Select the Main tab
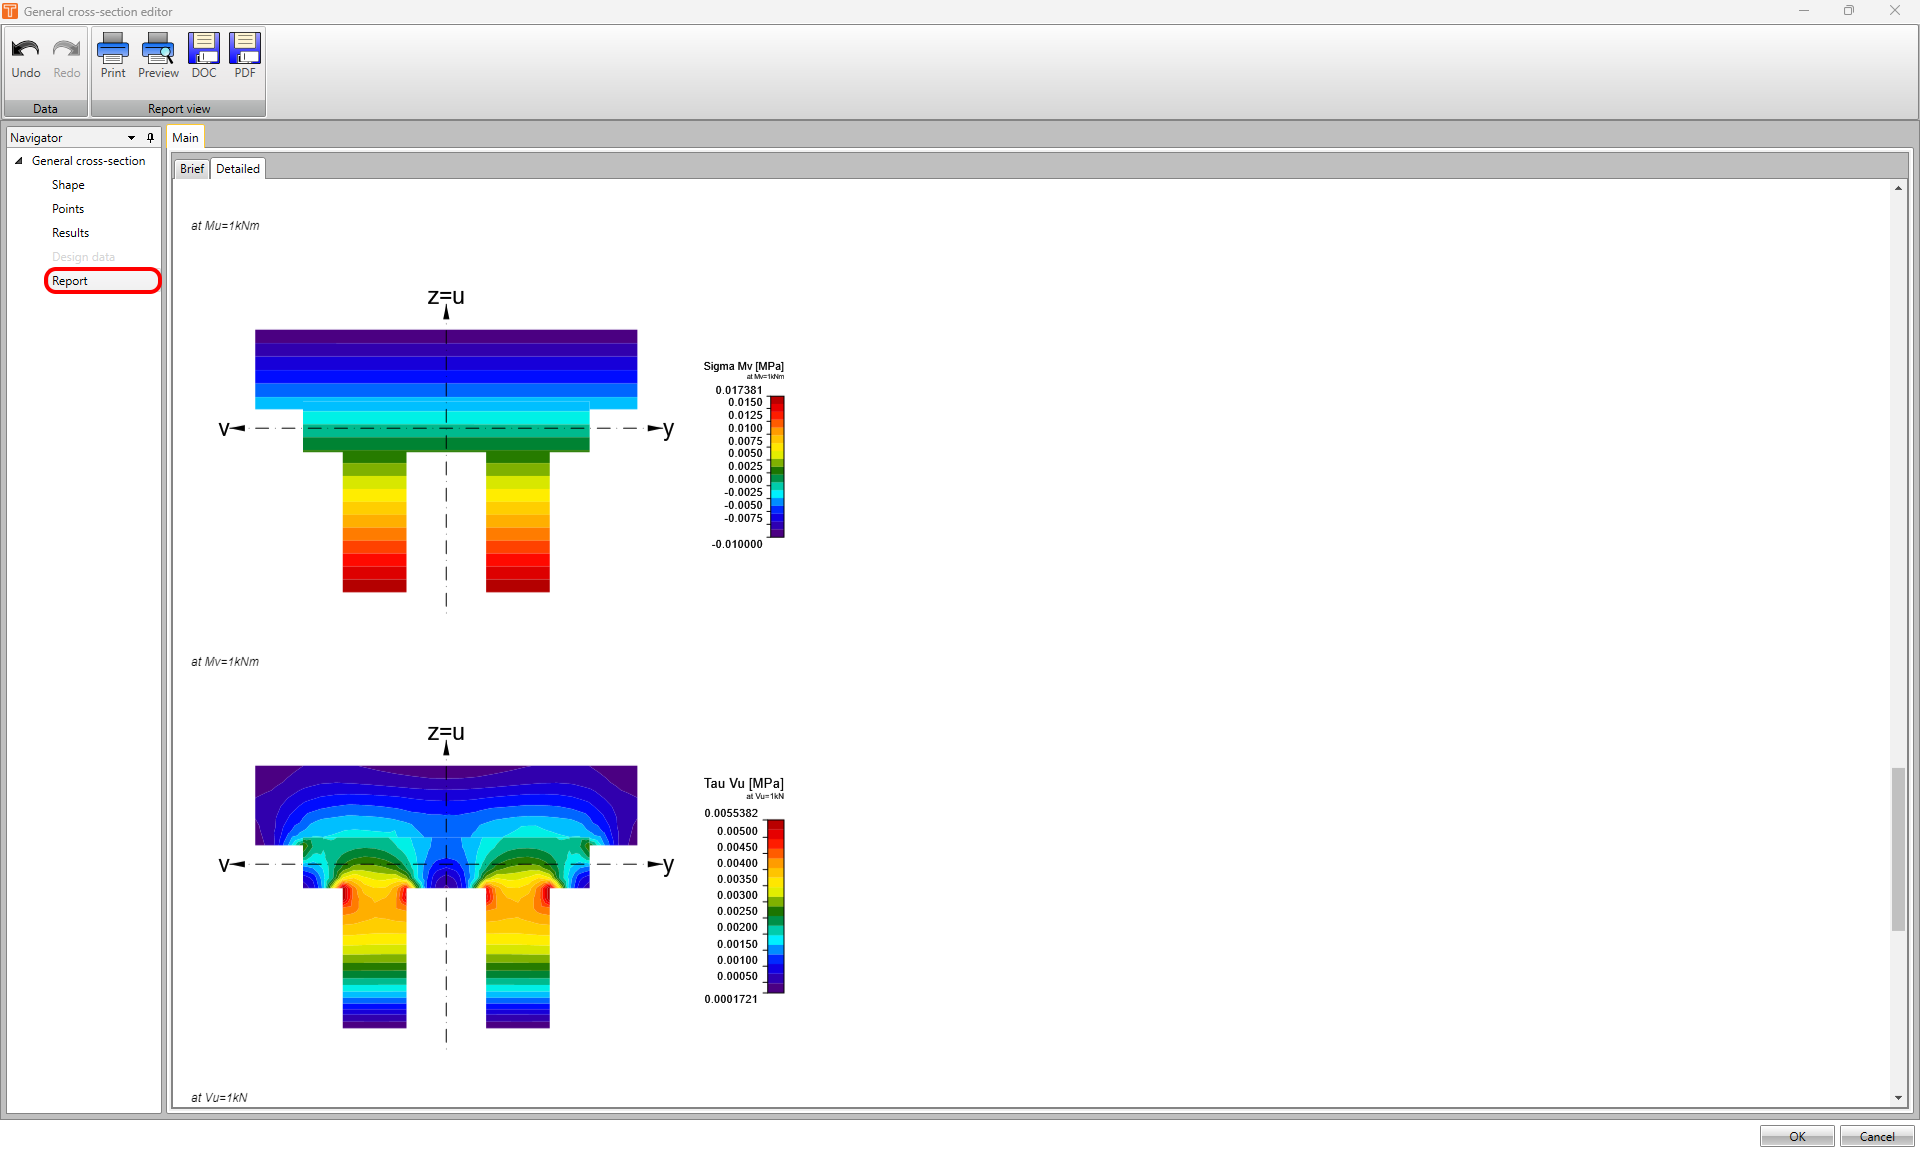Image resolution: width=1920 pixels, height=1150 pixels. coord(185,138)
